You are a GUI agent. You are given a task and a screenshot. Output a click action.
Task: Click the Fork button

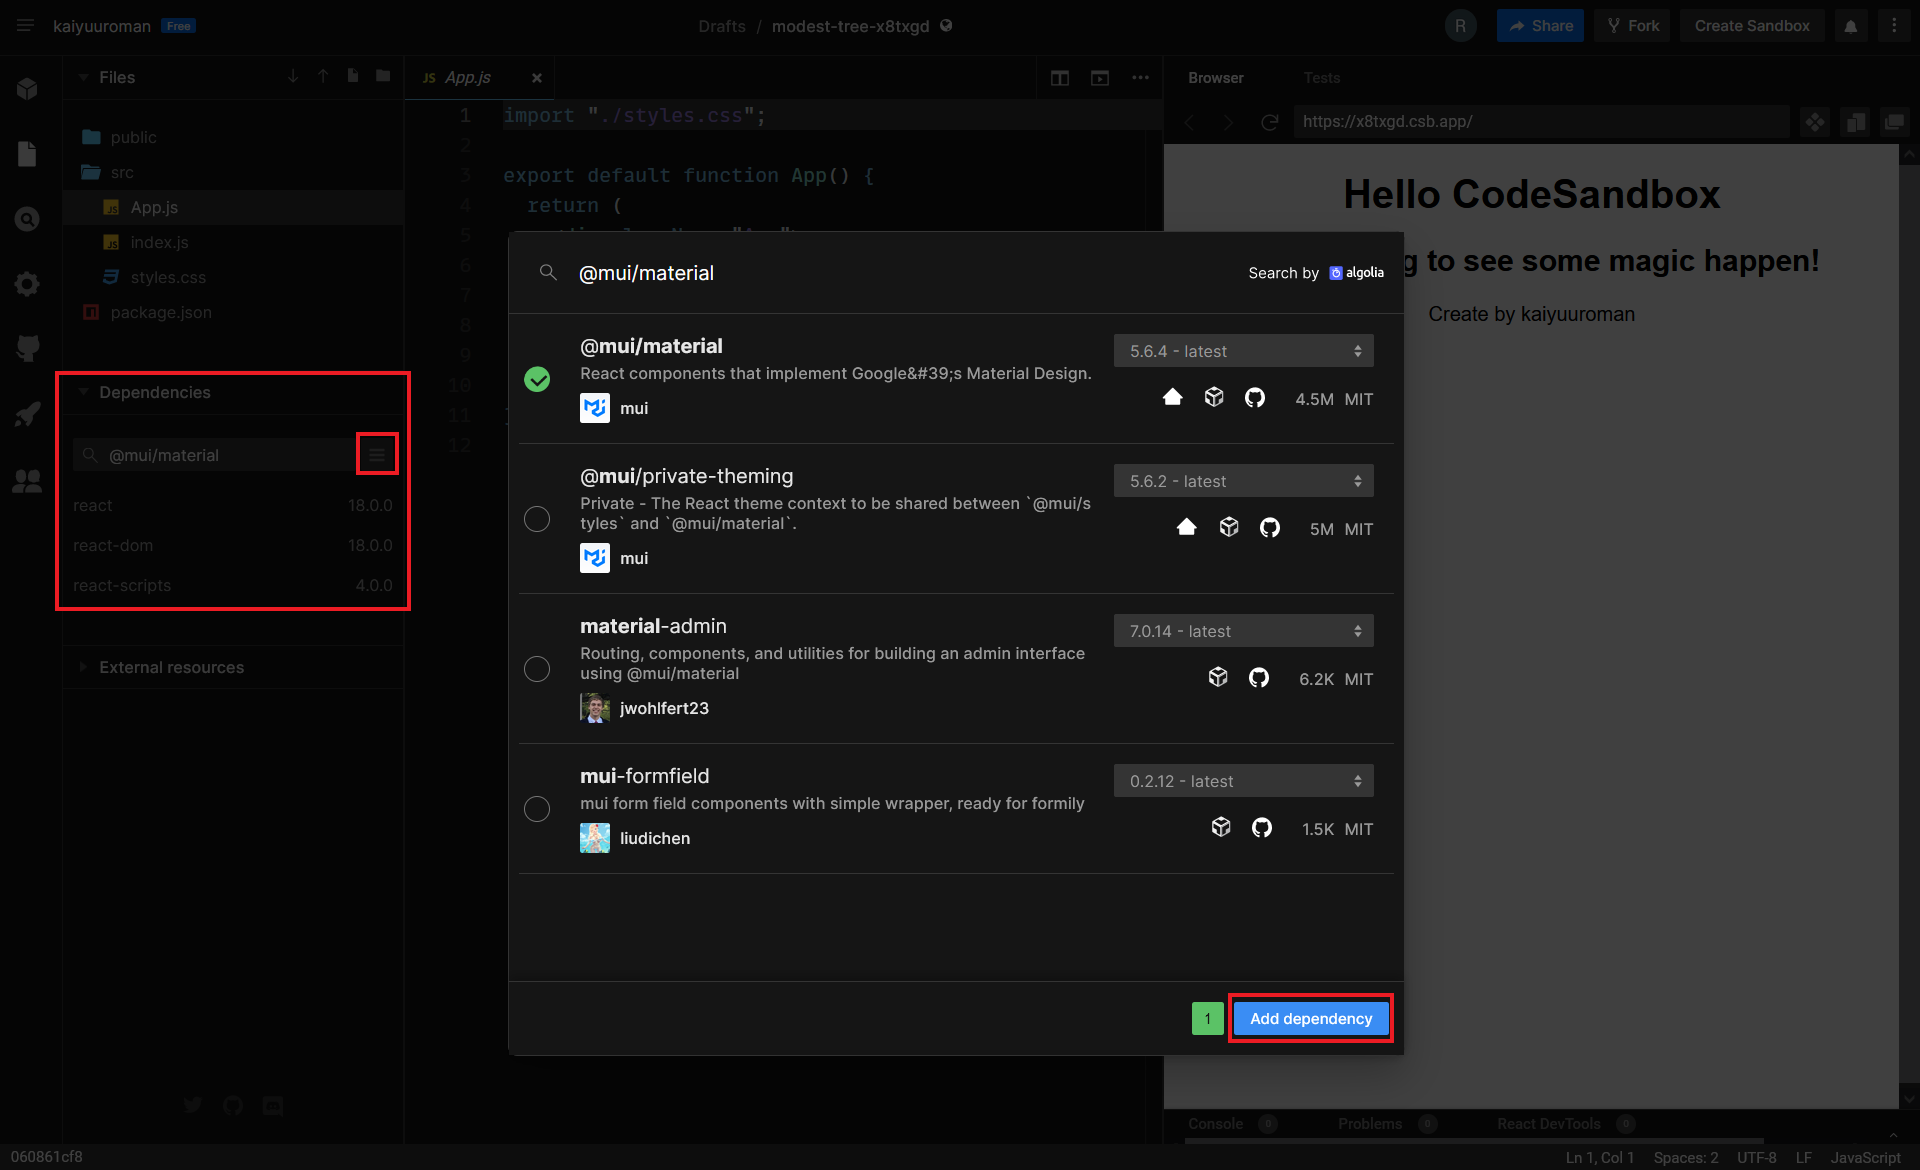(x=1633, y=26)
